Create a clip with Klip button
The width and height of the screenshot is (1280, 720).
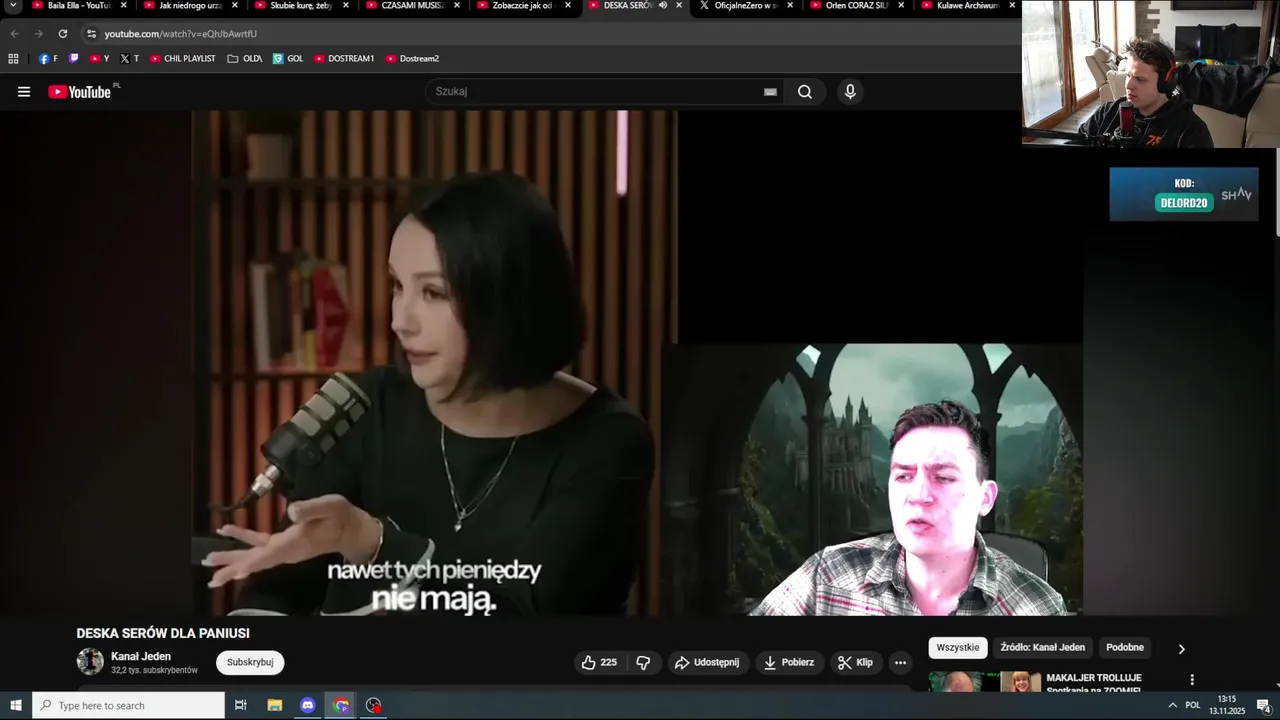(x=855, y=663)
